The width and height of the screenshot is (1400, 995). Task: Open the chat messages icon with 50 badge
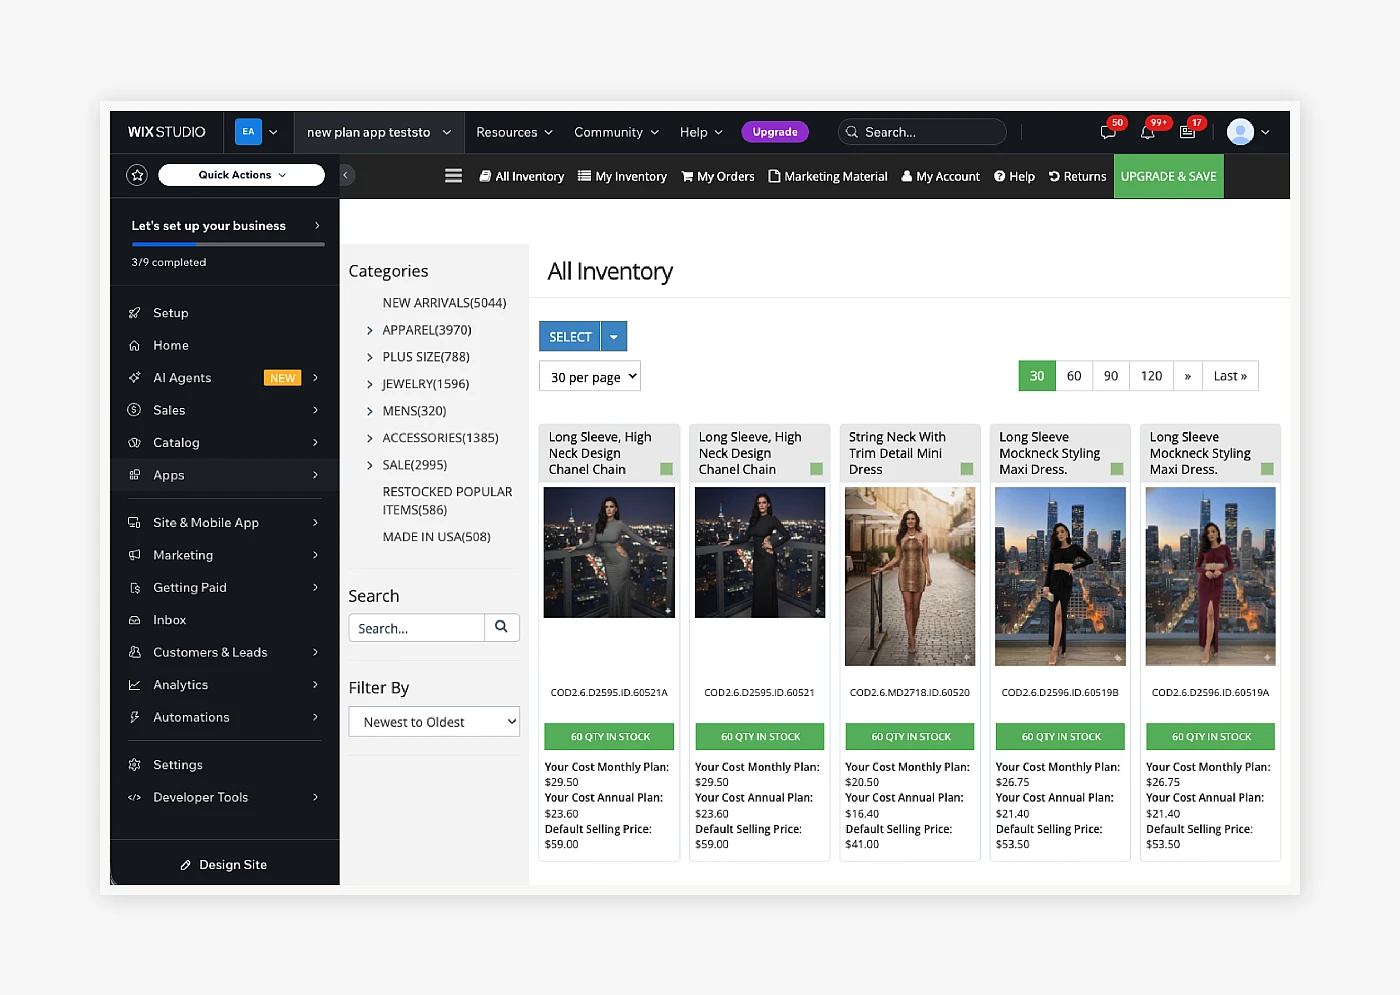point(1108,132)
